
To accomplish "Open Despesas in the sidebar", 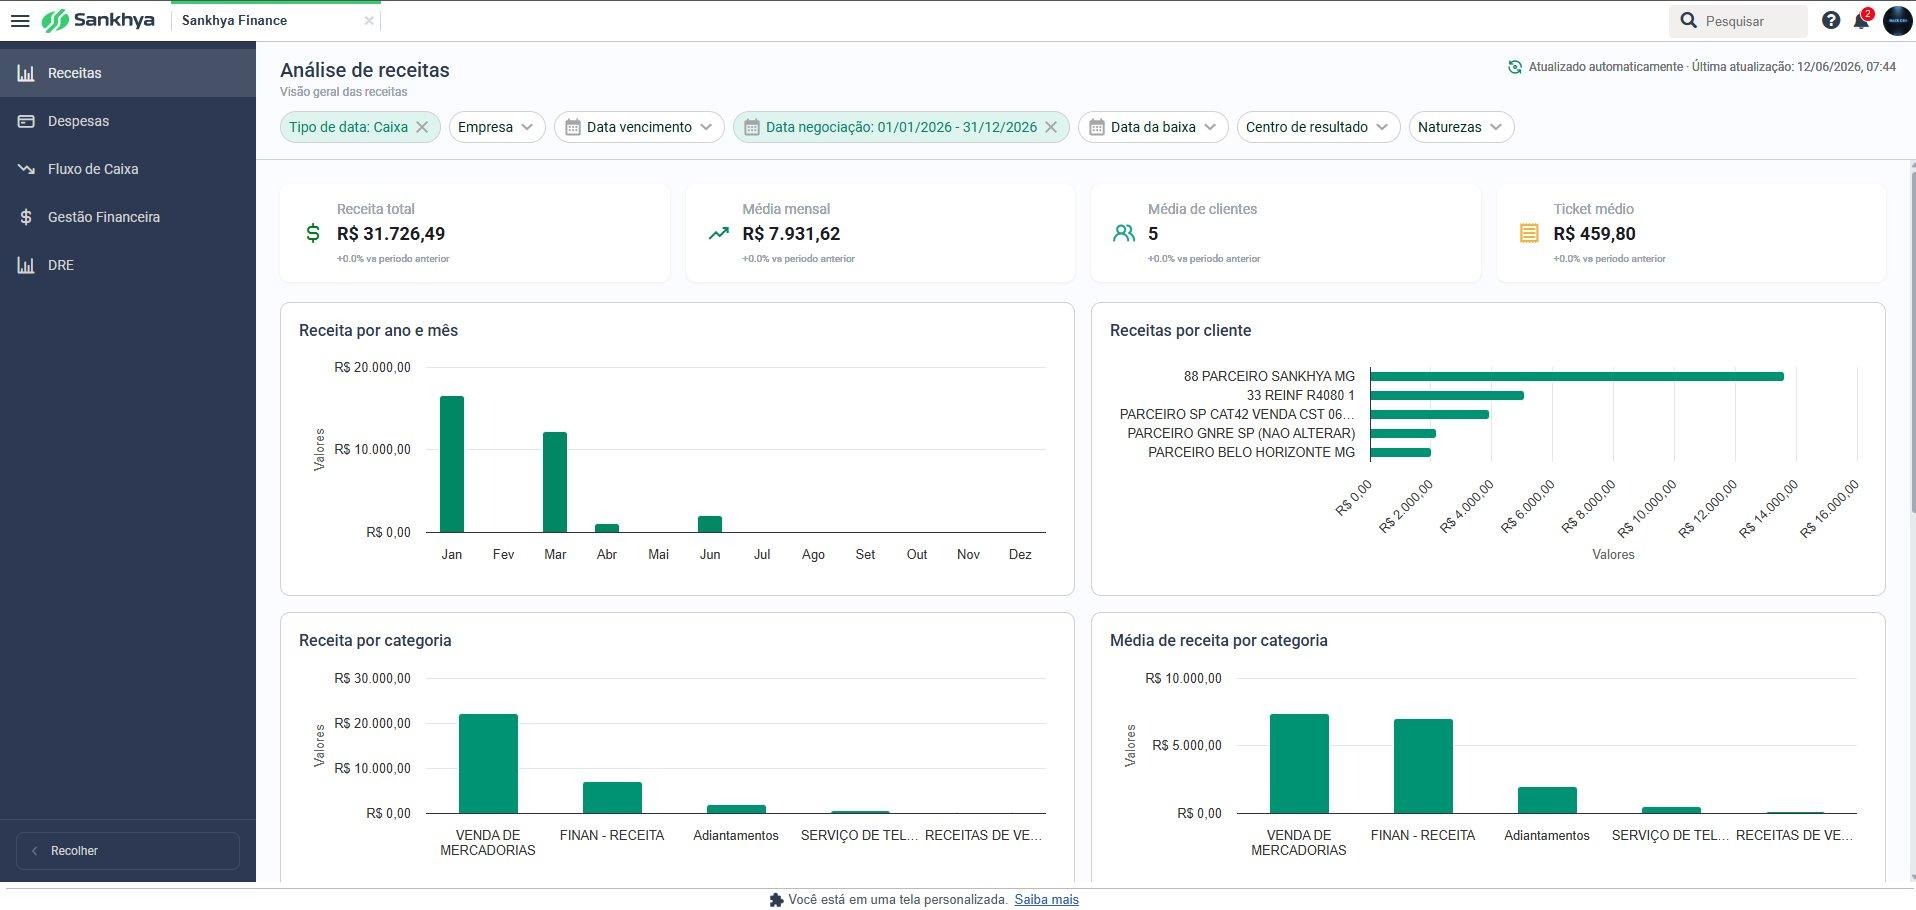I will coord(128,121).
